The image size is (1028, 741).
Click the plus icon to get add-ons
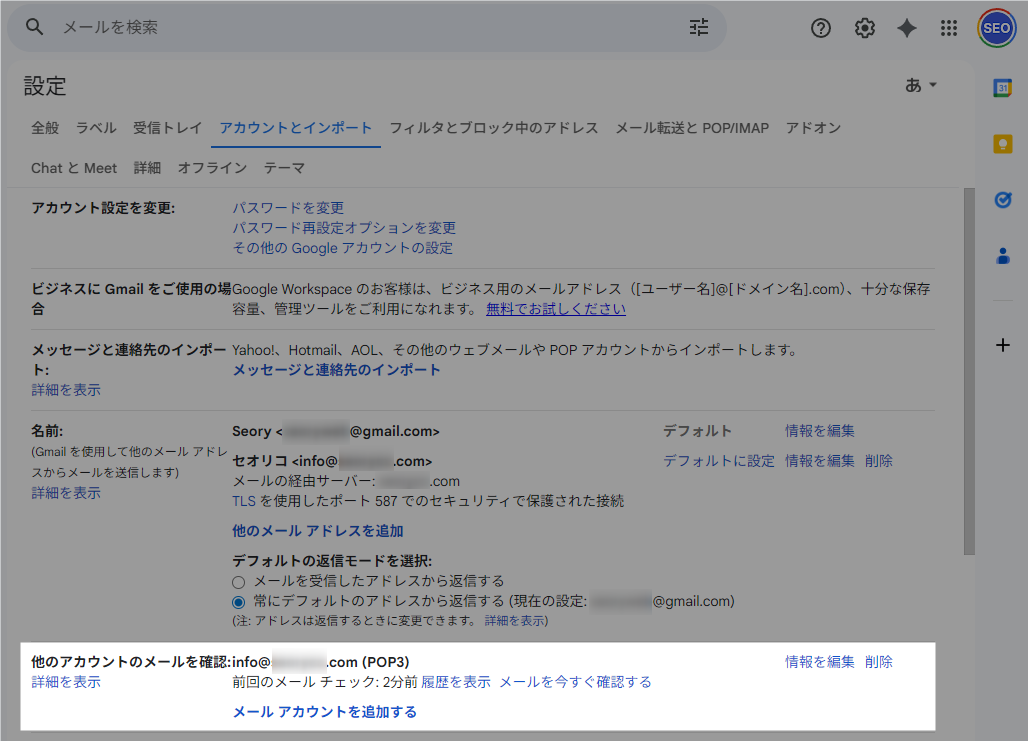point(1003,345)
